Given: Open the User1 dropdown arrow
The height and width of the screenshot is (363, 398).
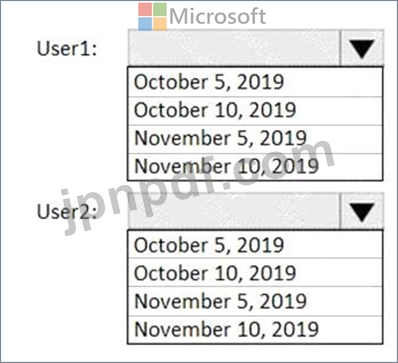Looking at the screenshot, I should click(362, 49).
